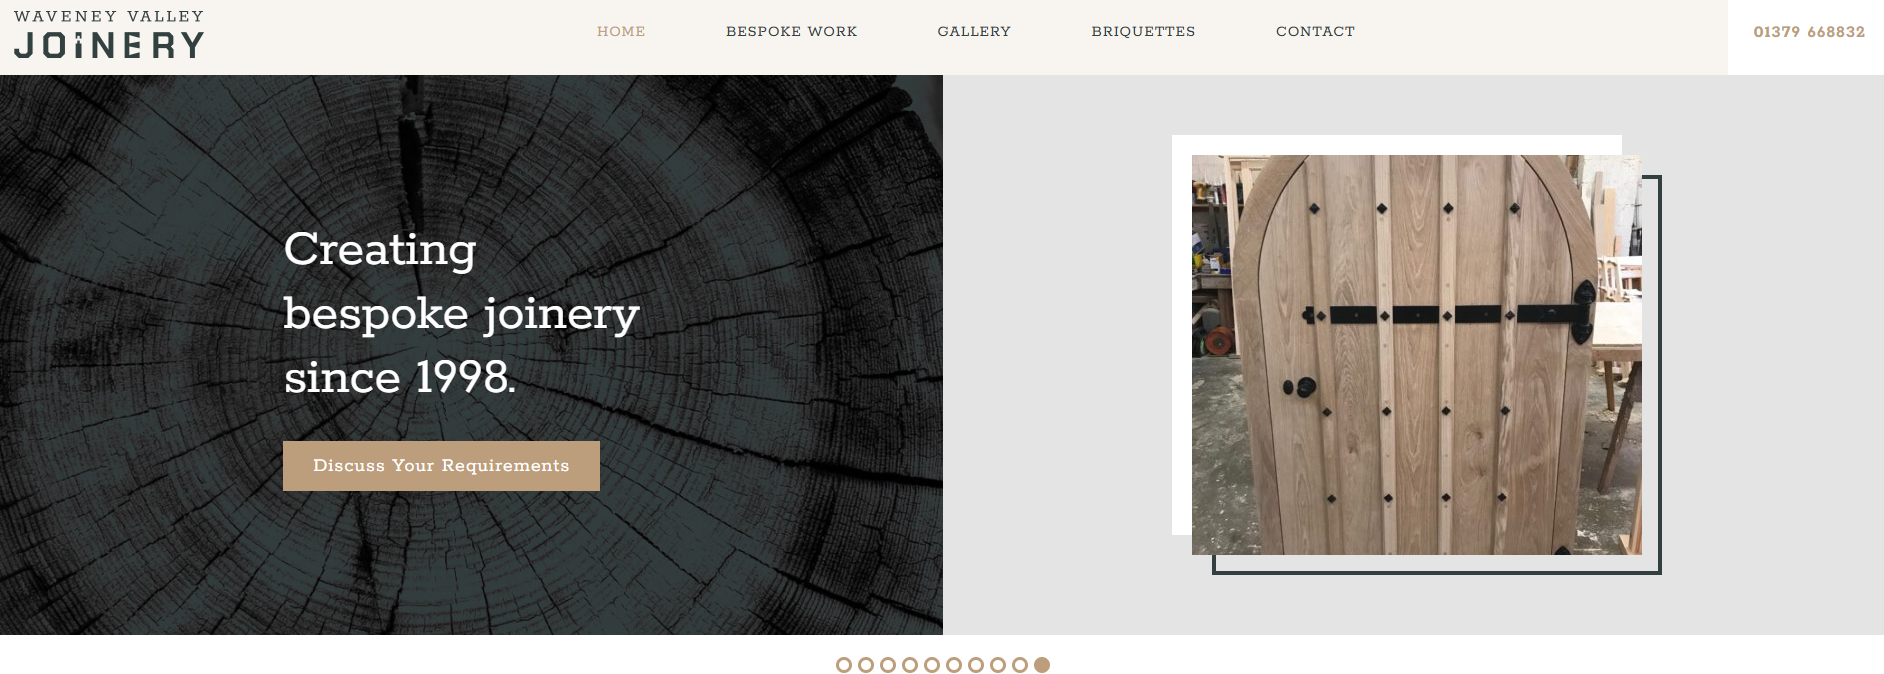
Task: Click the Waveney Valley Joinery logo
Action: (109, 35)
